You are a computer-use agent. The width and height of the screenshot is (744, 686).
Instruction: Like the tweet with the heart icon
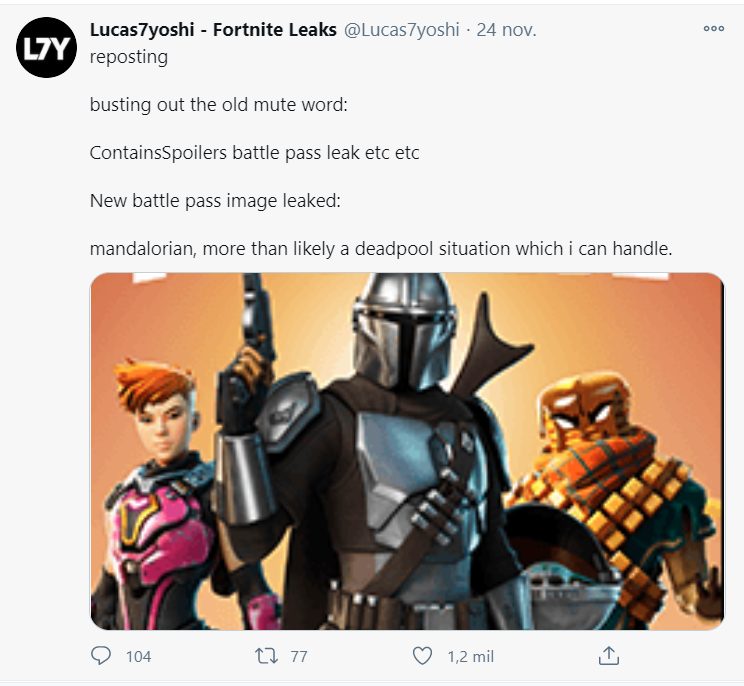pyautogui.click(x=422, y=656)
